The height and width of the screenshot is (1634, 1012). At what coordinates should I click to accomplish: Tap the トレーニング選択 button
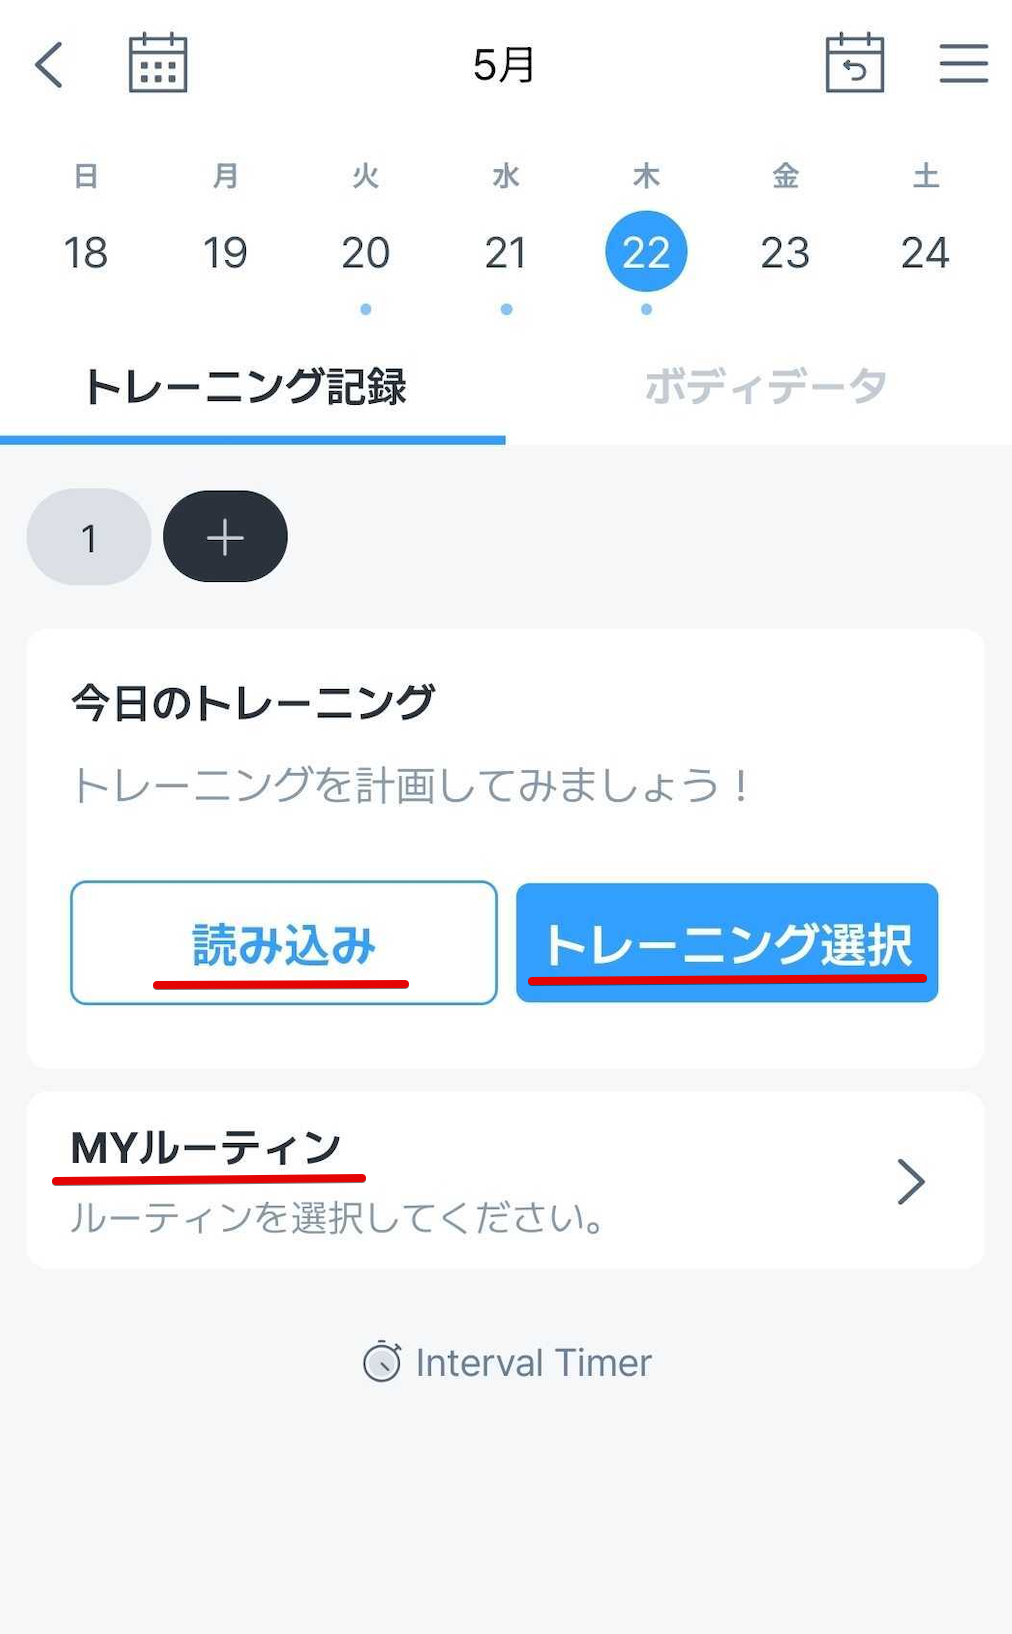click(727, 942)
